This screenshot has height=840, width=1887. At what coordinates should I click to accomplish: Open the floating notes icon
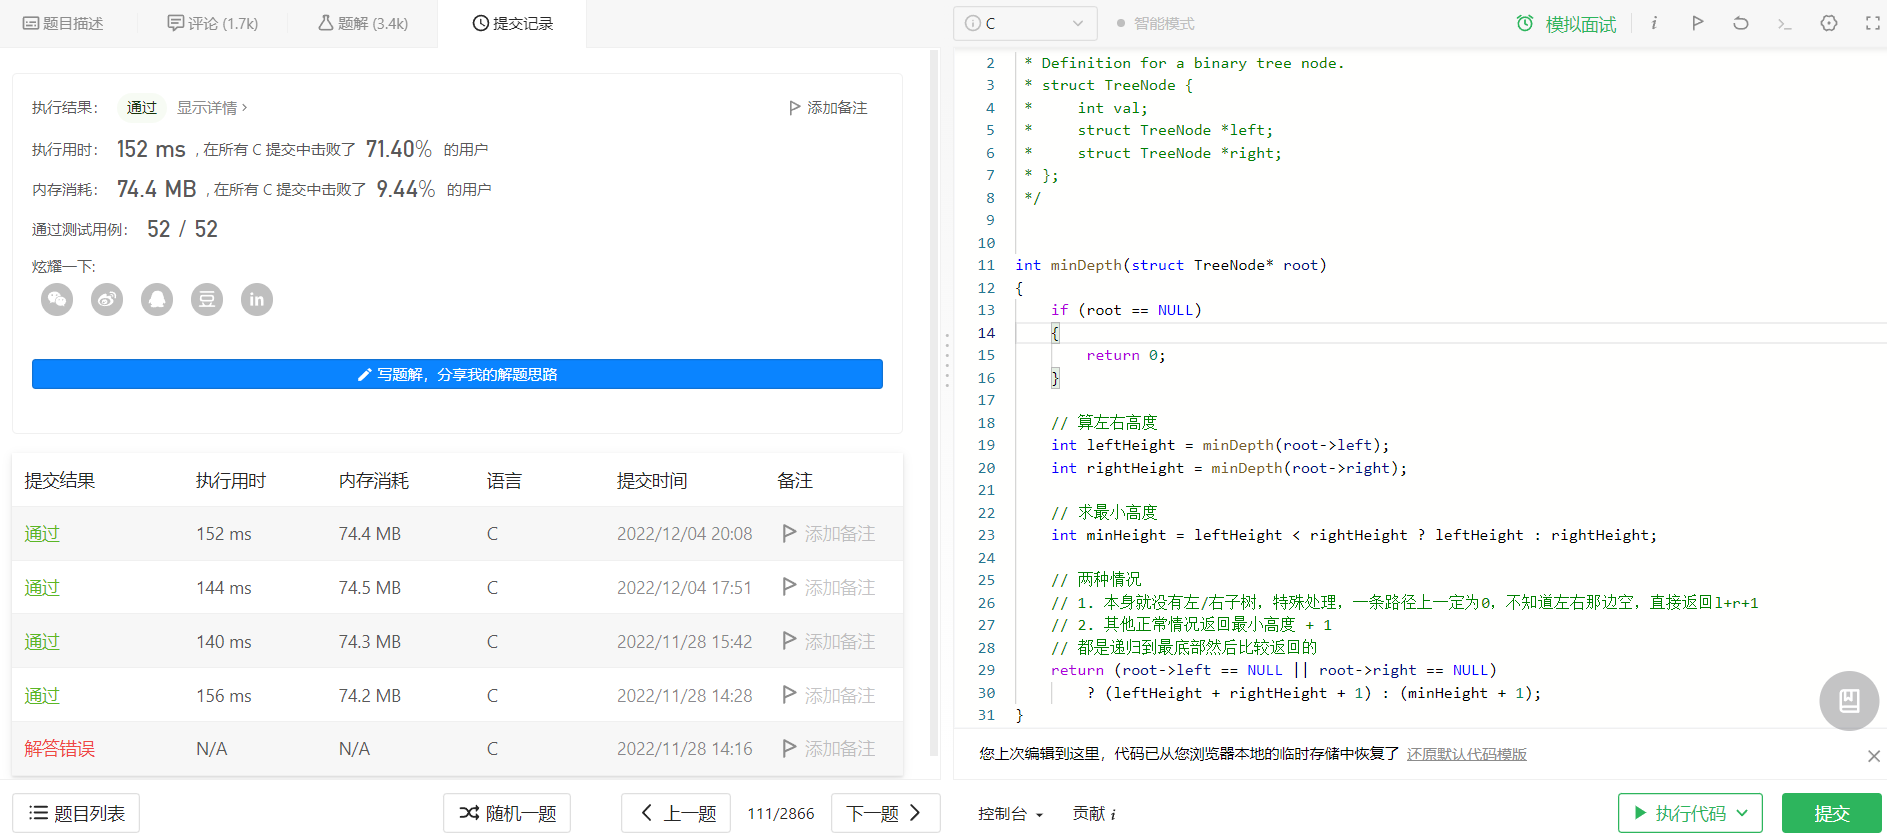click(1849, 700)
